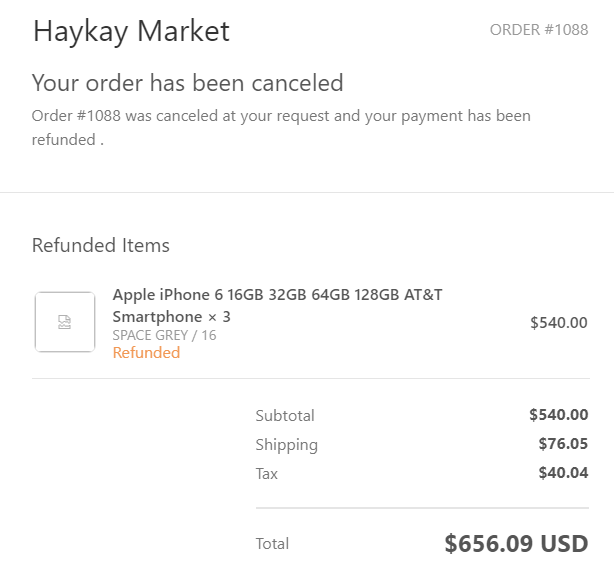The width and height of the screenshot is (614, 568).
Task: Click the orange Refunded status label
Action: coord(146,352)
